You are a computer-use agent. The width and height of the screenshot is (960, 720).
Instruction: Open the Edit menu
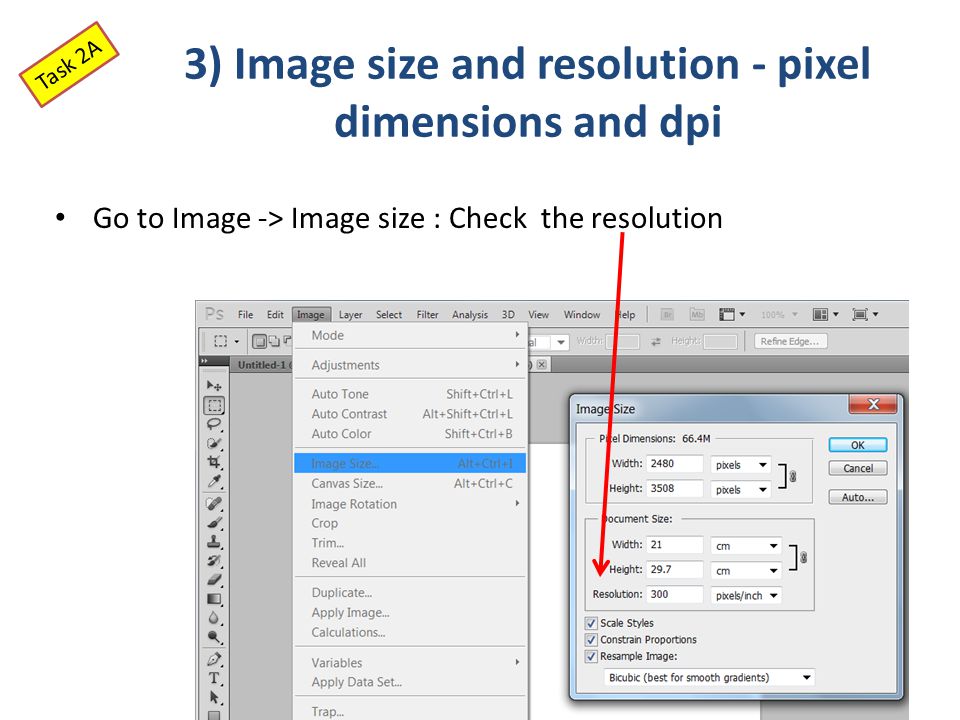(275, 315)
